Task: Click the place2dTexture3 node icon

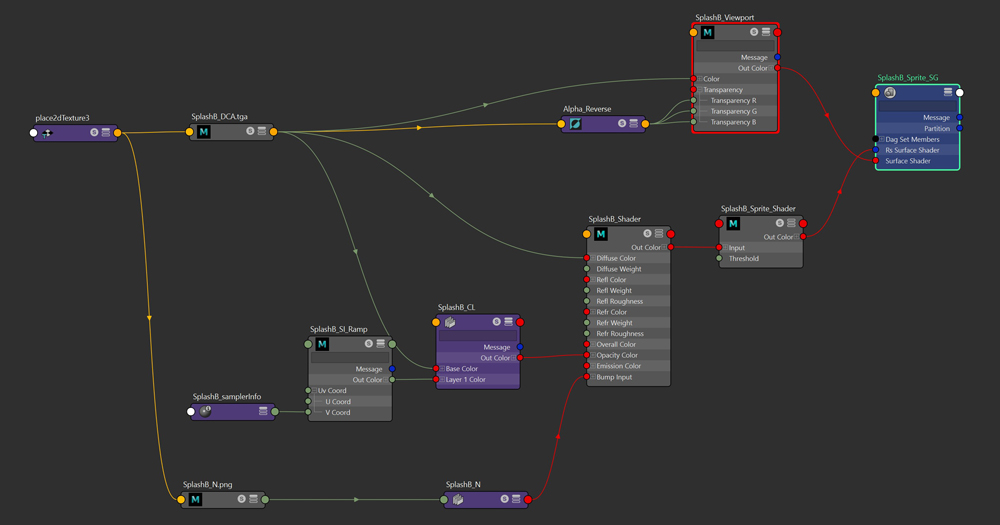Action: [46, 133]
